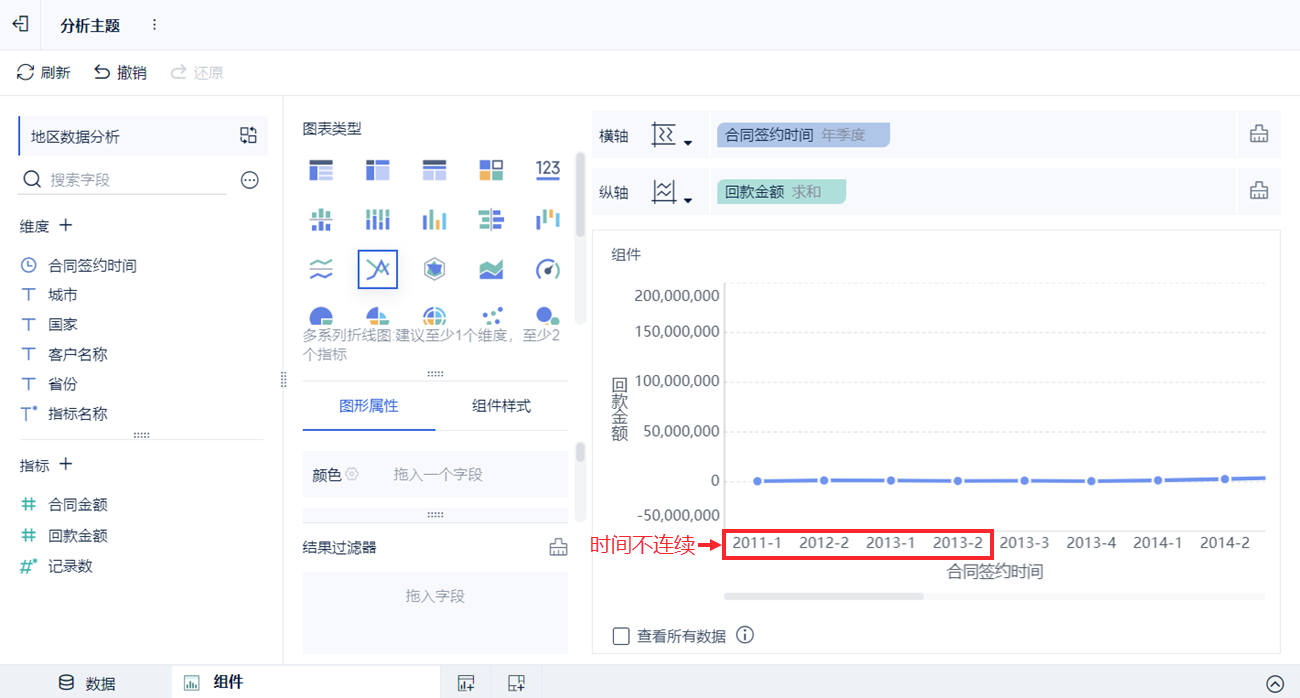Choose the gauge dashboard chart type
The height and width of the screenshot is (698, 1300).
tap(548, 269)
